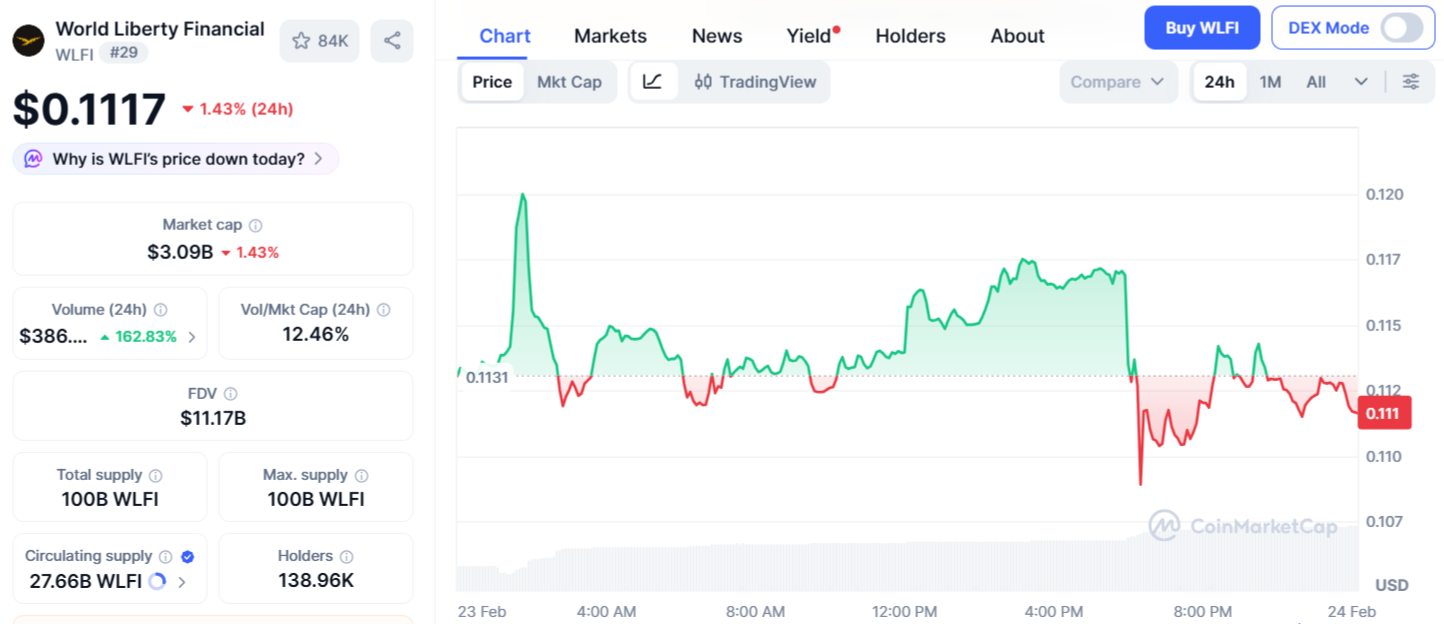This screenshot has width=1444, height=624.
Task: Switch chart to Mkt Cap view
Action: [569, 82]
